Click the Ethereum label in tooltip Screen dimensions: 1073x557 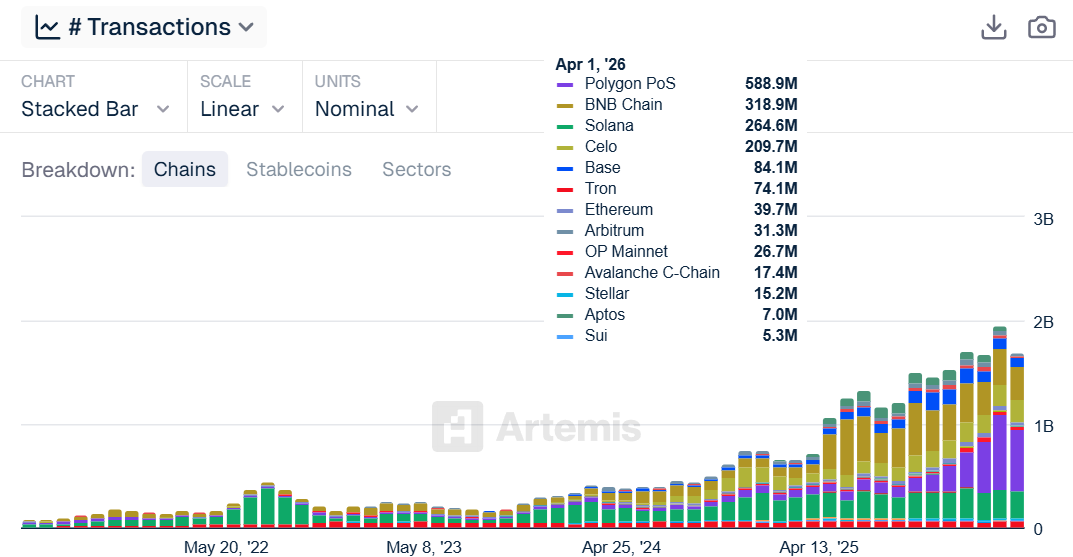[619, 209]
